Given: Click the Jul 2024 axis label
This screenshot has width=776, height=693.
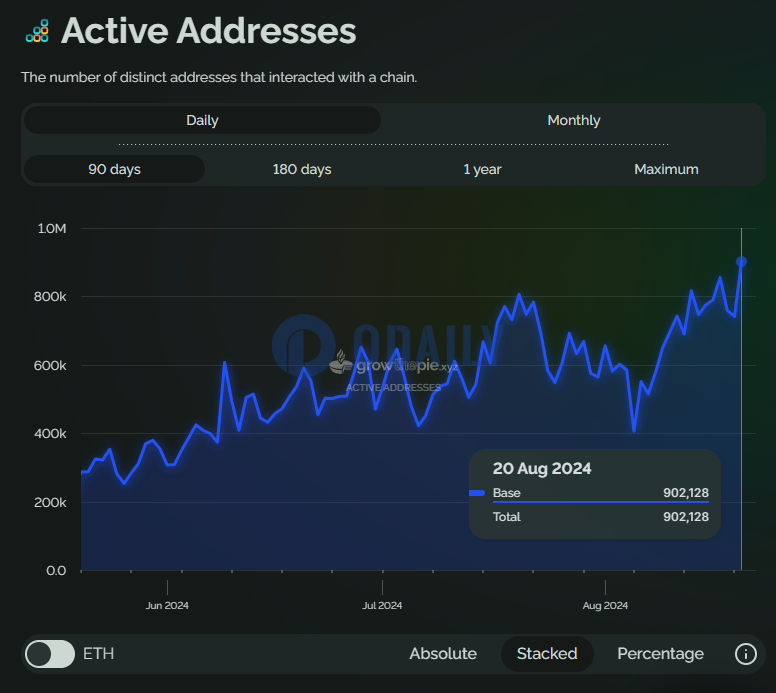Looking at the screenshot, I should coord(382,605).
